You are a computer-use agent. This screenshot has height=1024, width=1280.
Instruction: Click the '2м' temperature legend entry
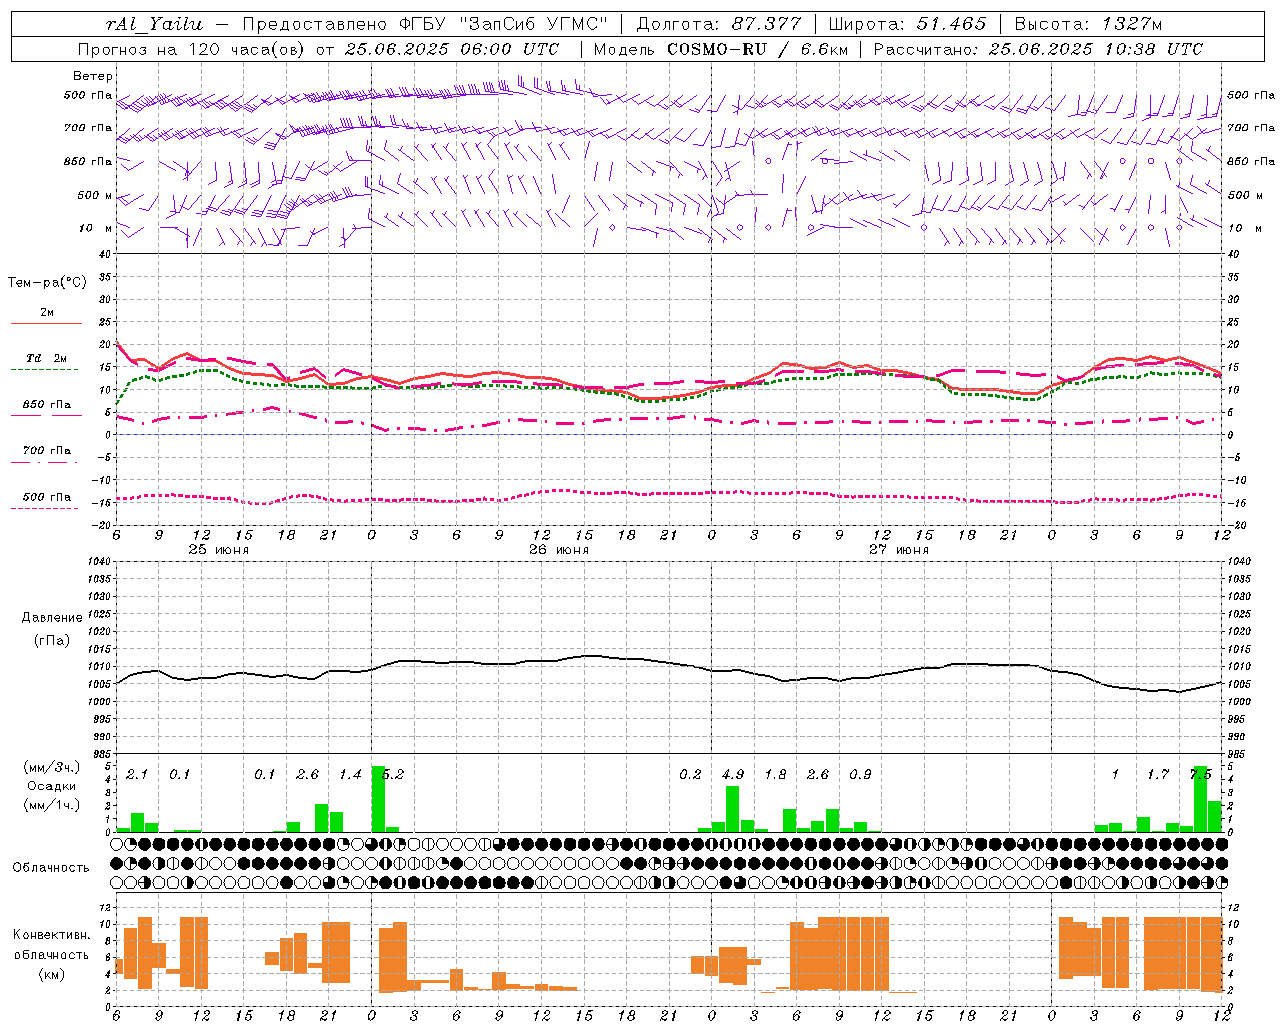point(47,313)
